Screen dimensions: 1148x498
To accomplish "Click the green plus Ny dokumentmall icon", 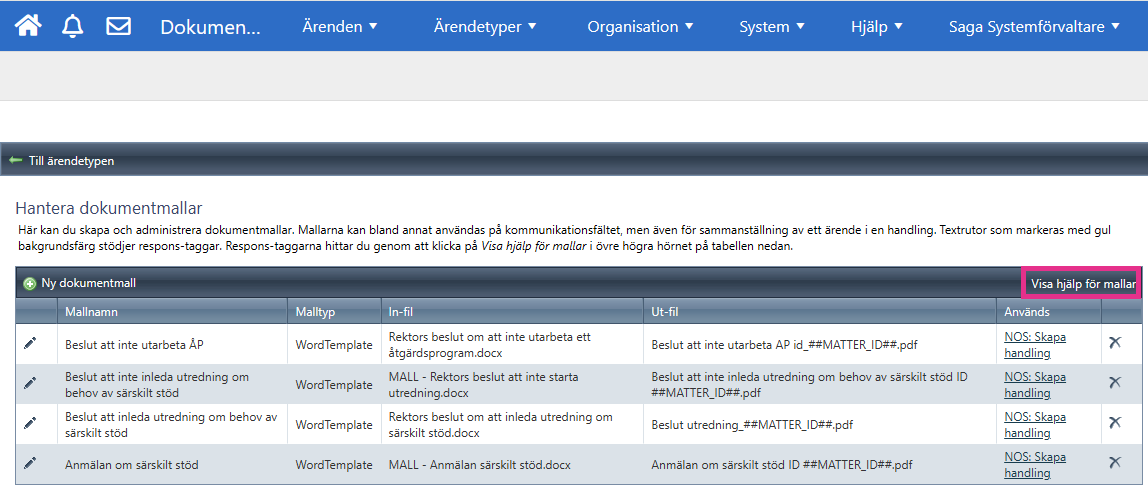I will pos(30,283).
